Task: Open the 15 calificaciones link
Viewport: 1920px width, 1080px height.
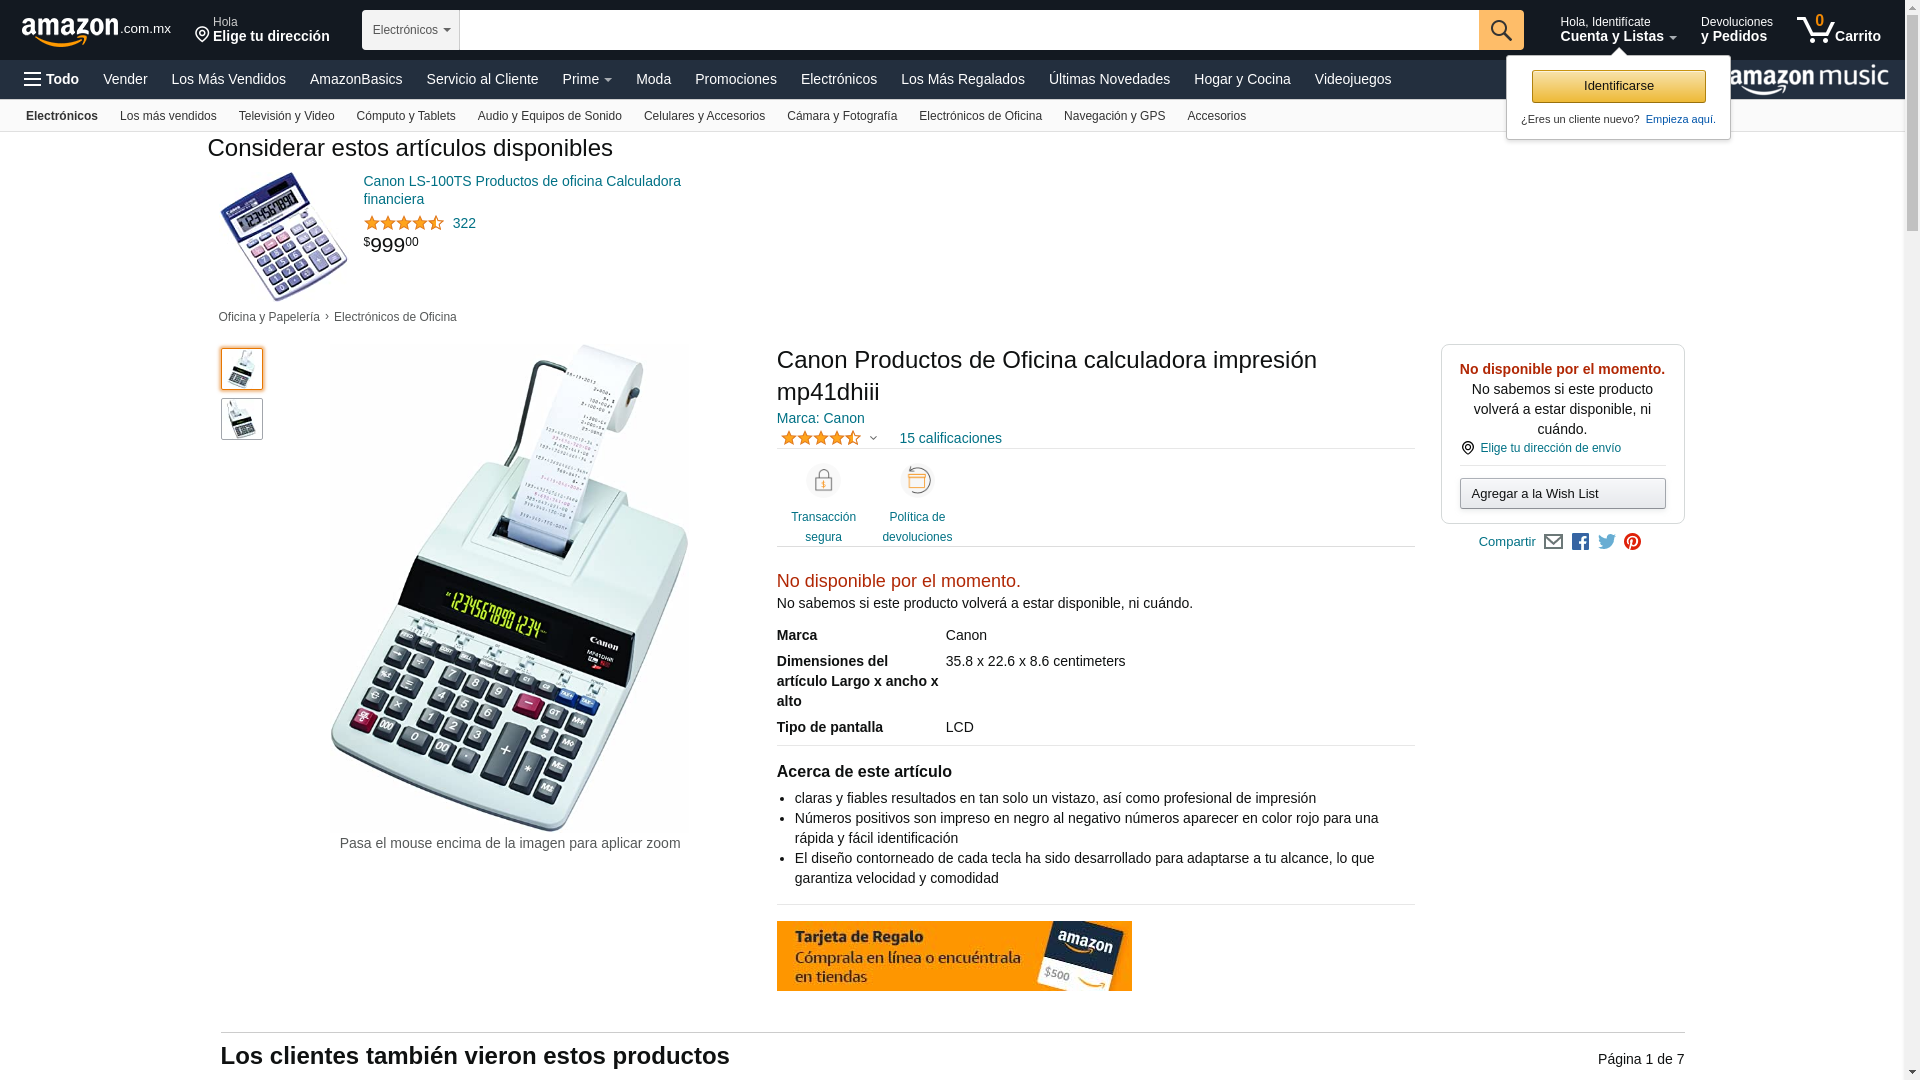Action: tap(950, 438)
